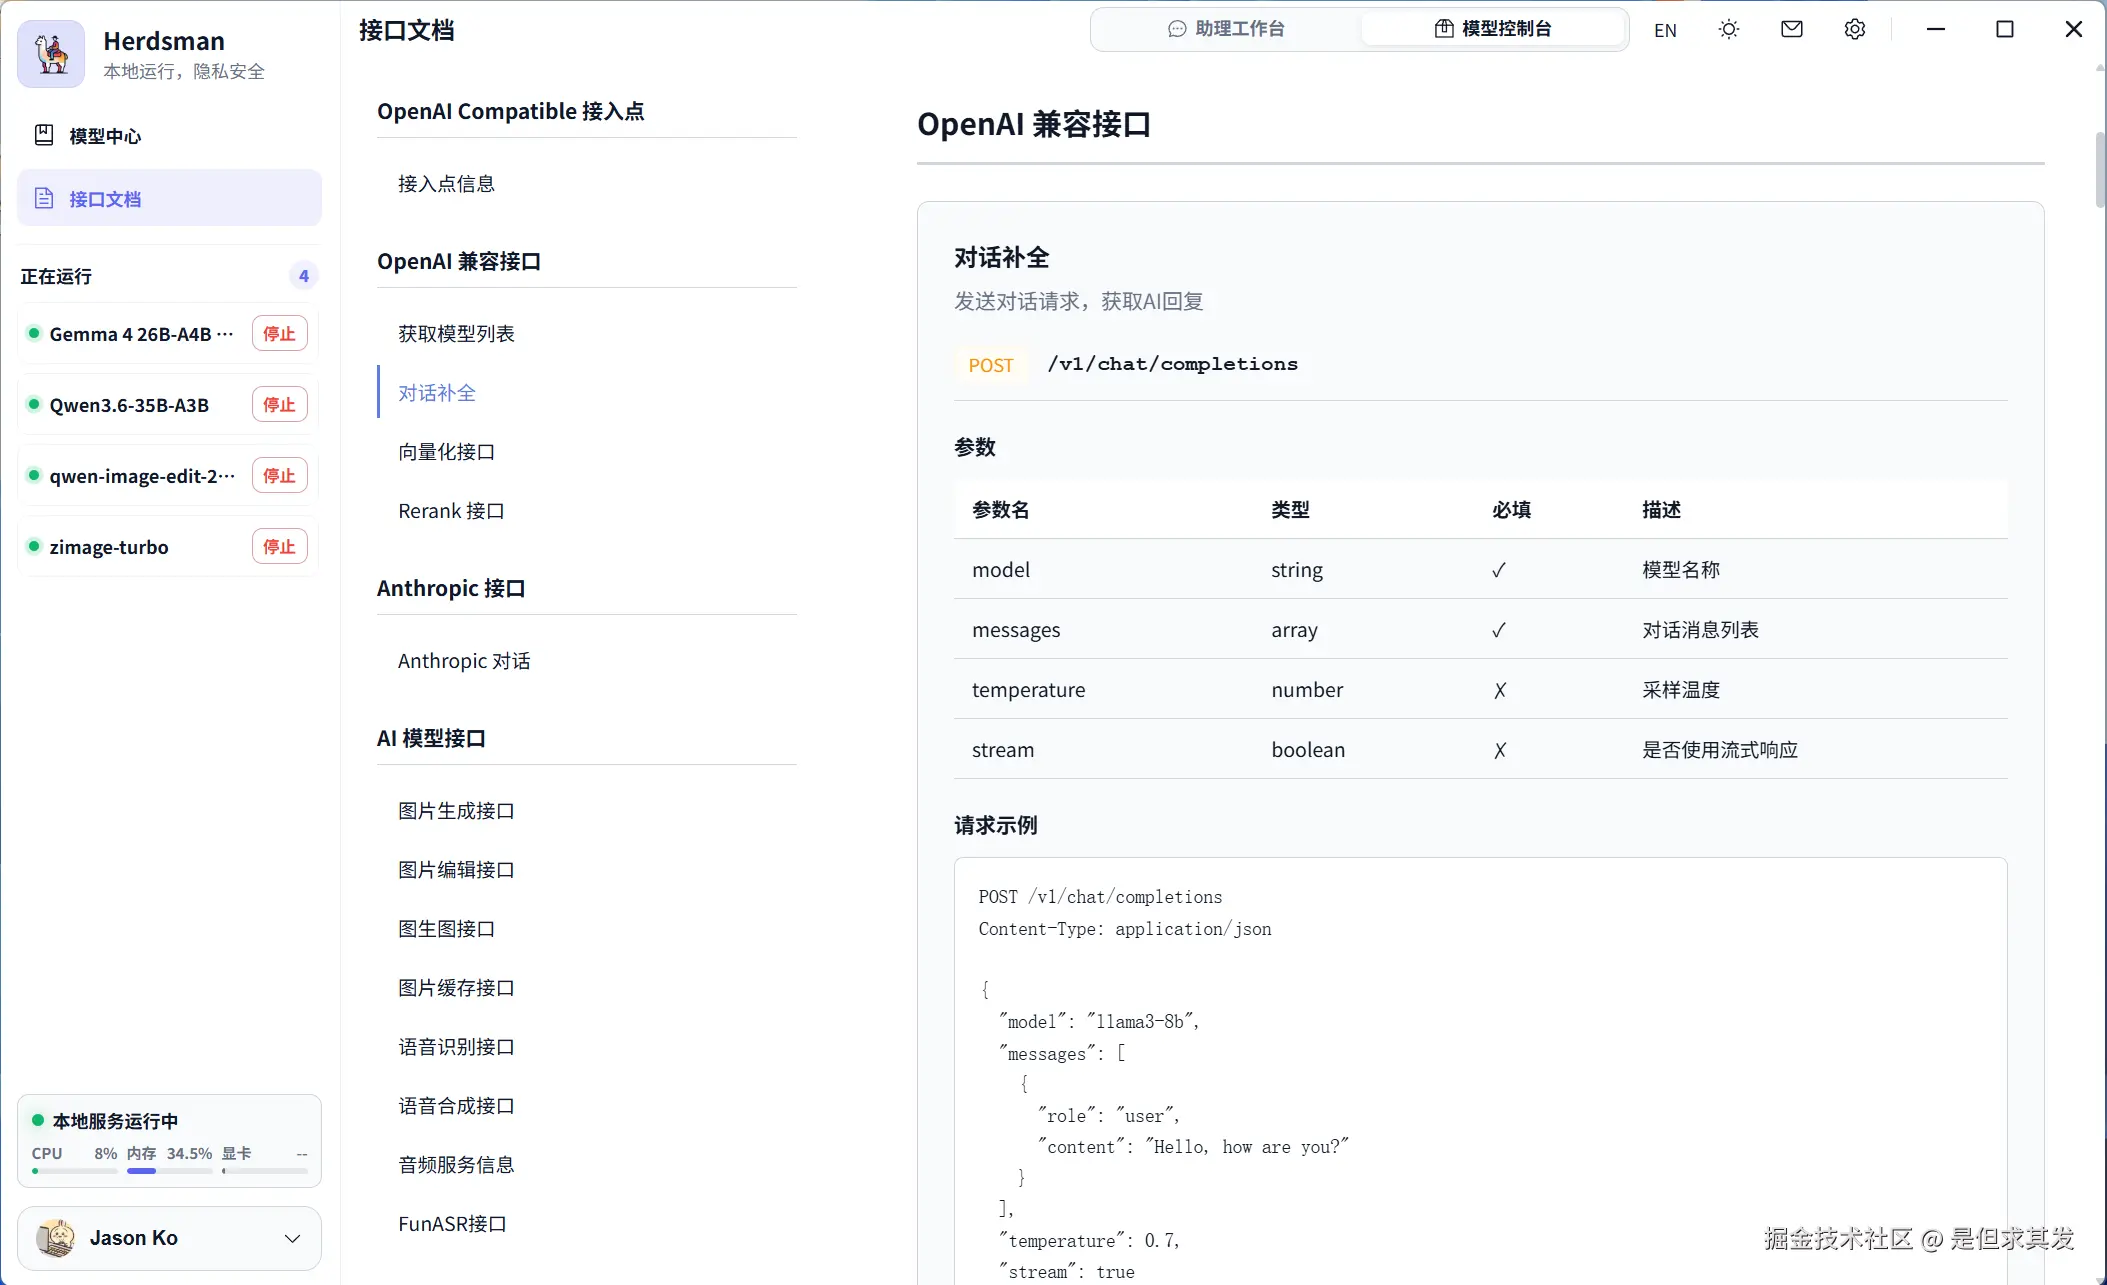Select the 接口文档 sidebar item

(x=169, y=198)
